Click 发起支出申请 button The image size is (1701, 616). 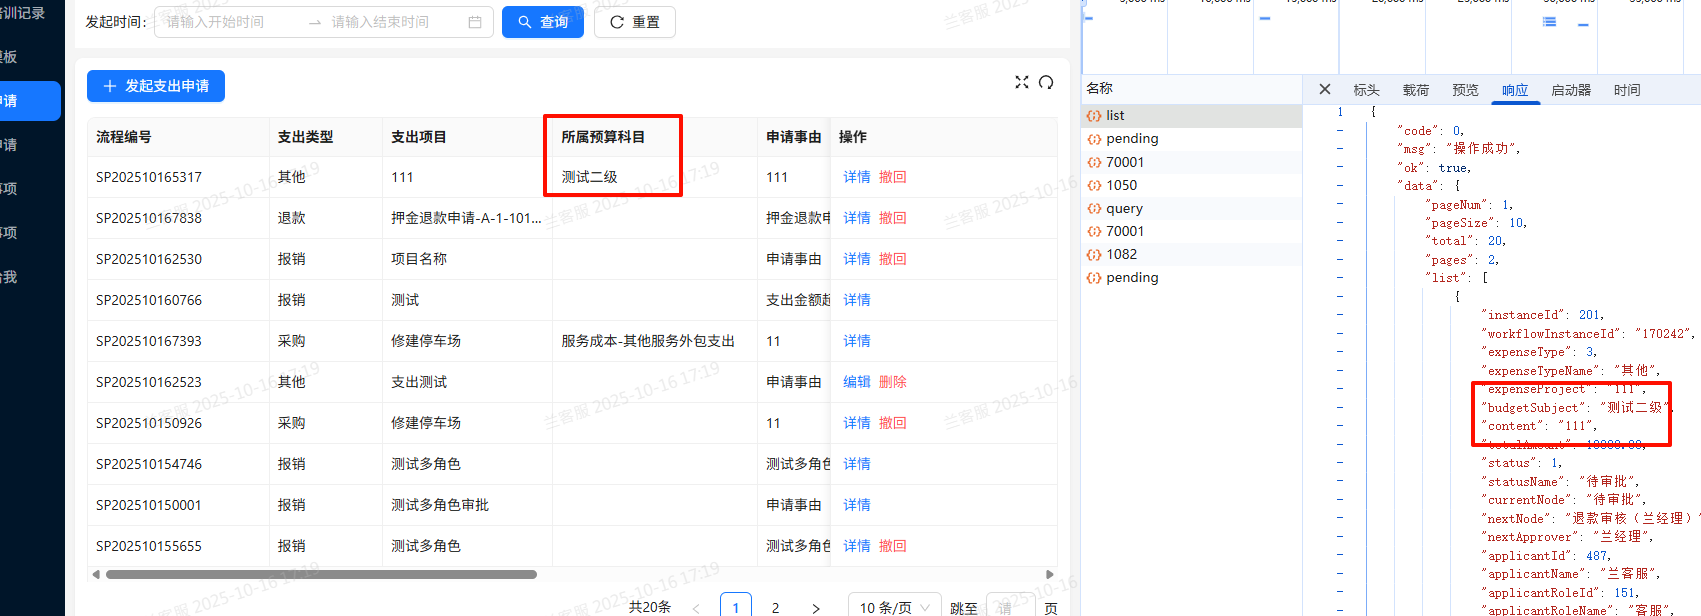tap(156, 86)
